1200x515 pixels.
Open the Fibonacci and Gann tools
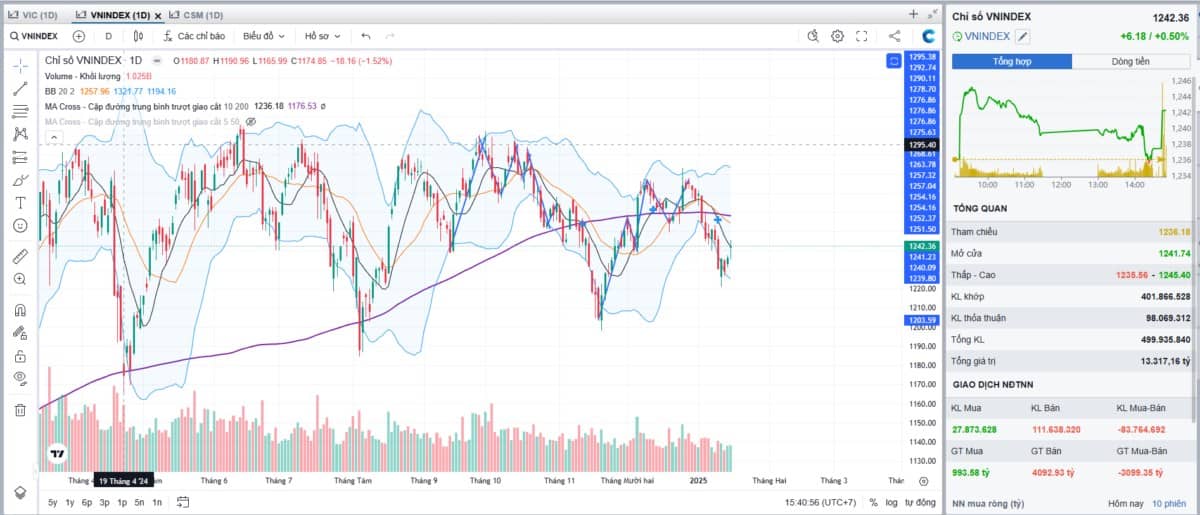[x=20, y=111]
